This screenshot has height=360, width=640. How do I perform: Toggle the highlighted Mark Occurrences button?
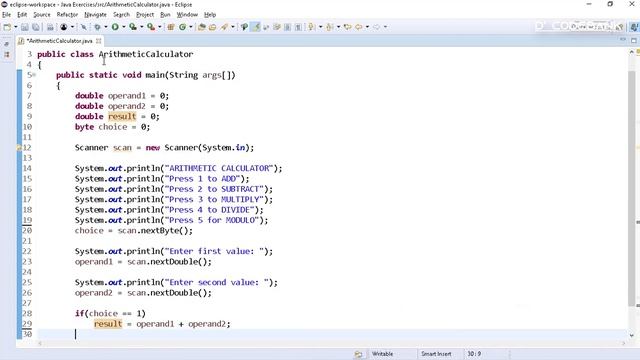pyautogui.click(x=256, y=27)
